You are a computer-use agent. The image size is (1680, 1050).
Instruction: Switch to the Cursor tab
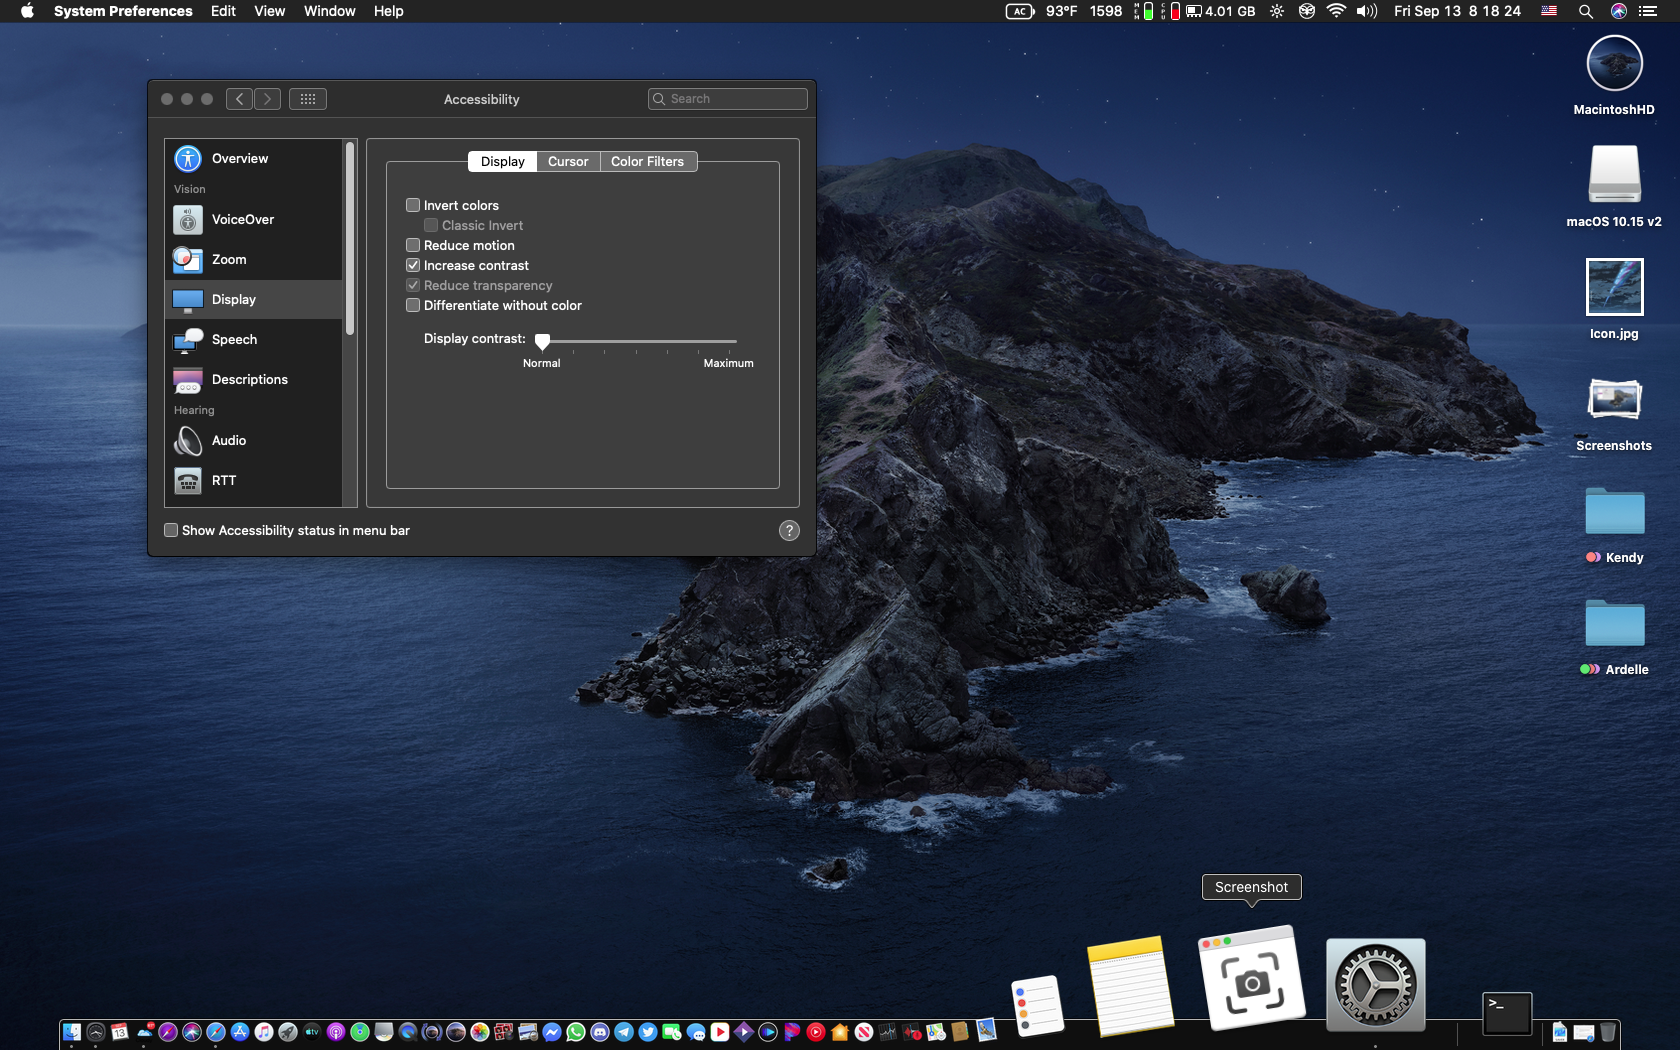click(x=568, y=162)
